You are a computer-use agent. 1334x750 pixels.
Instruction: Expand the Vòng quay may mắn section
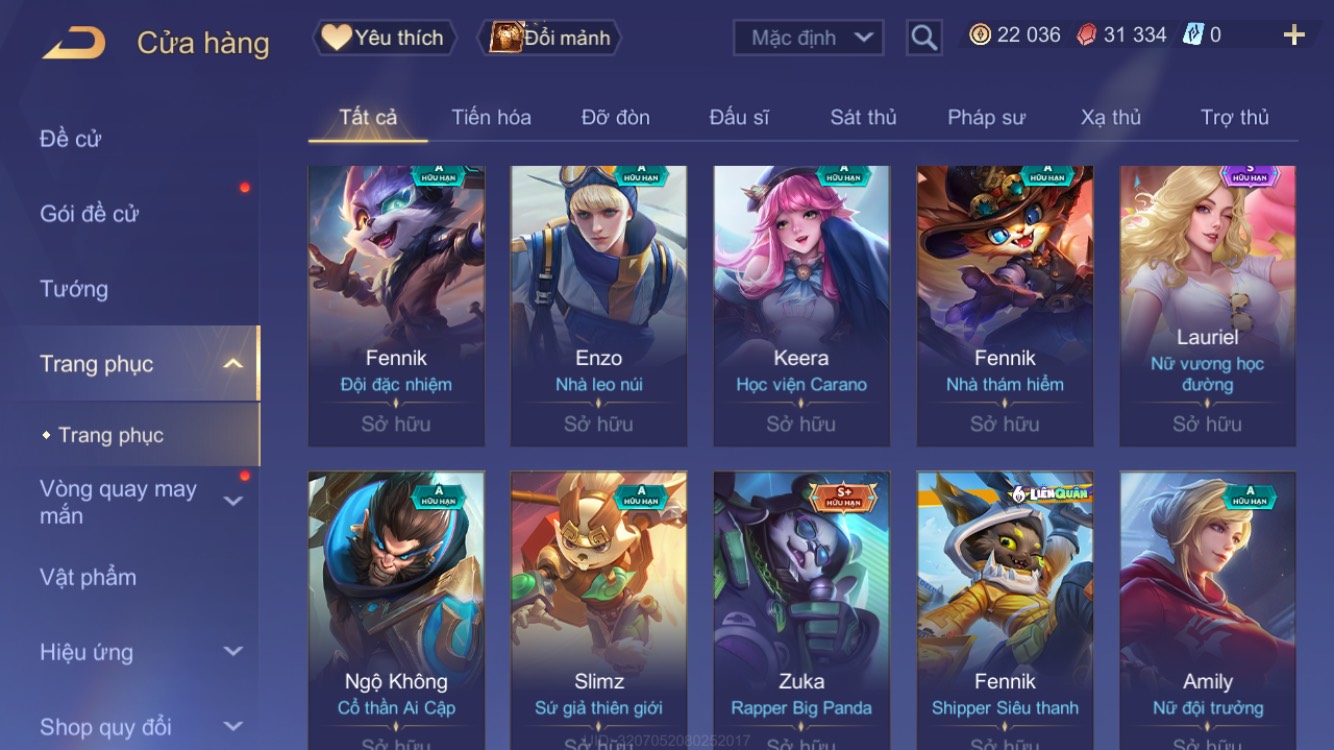coord(232,501)
